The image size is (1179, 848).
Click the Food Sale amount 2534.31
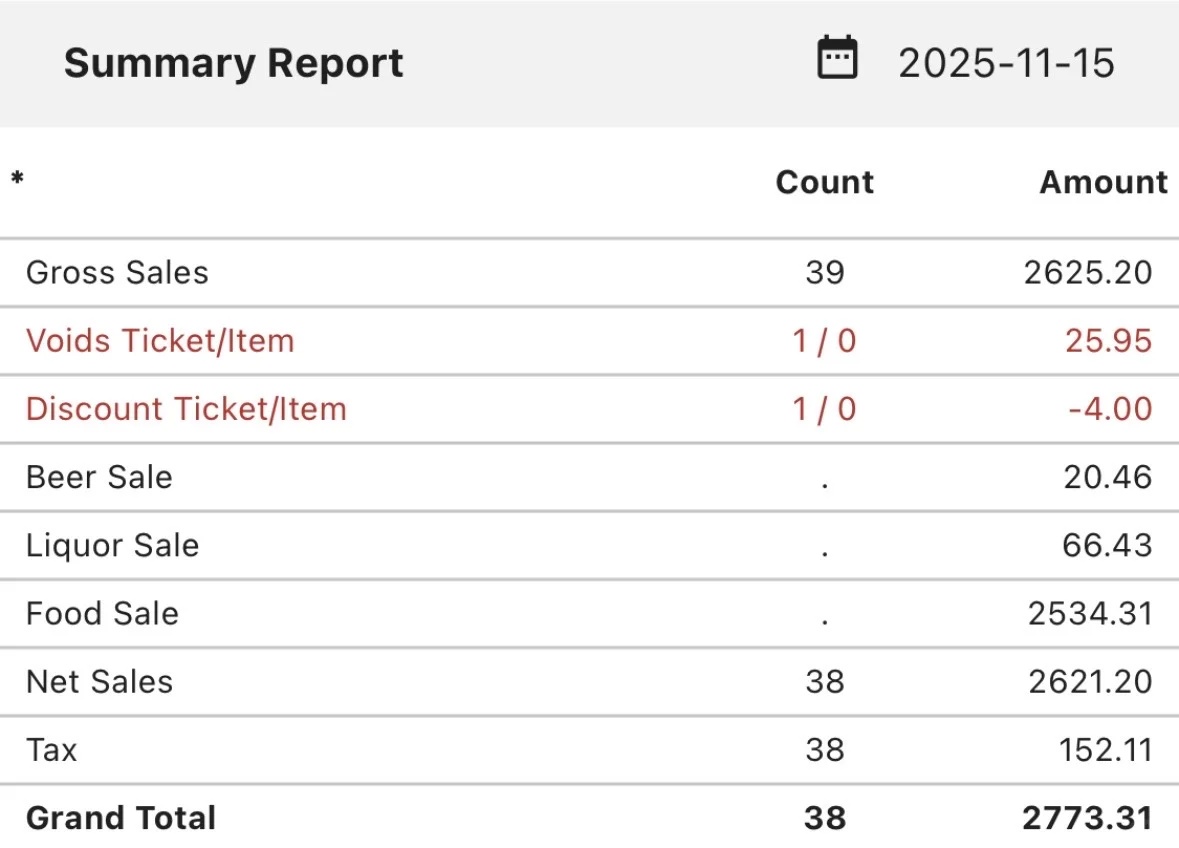tap(1089, 613)
